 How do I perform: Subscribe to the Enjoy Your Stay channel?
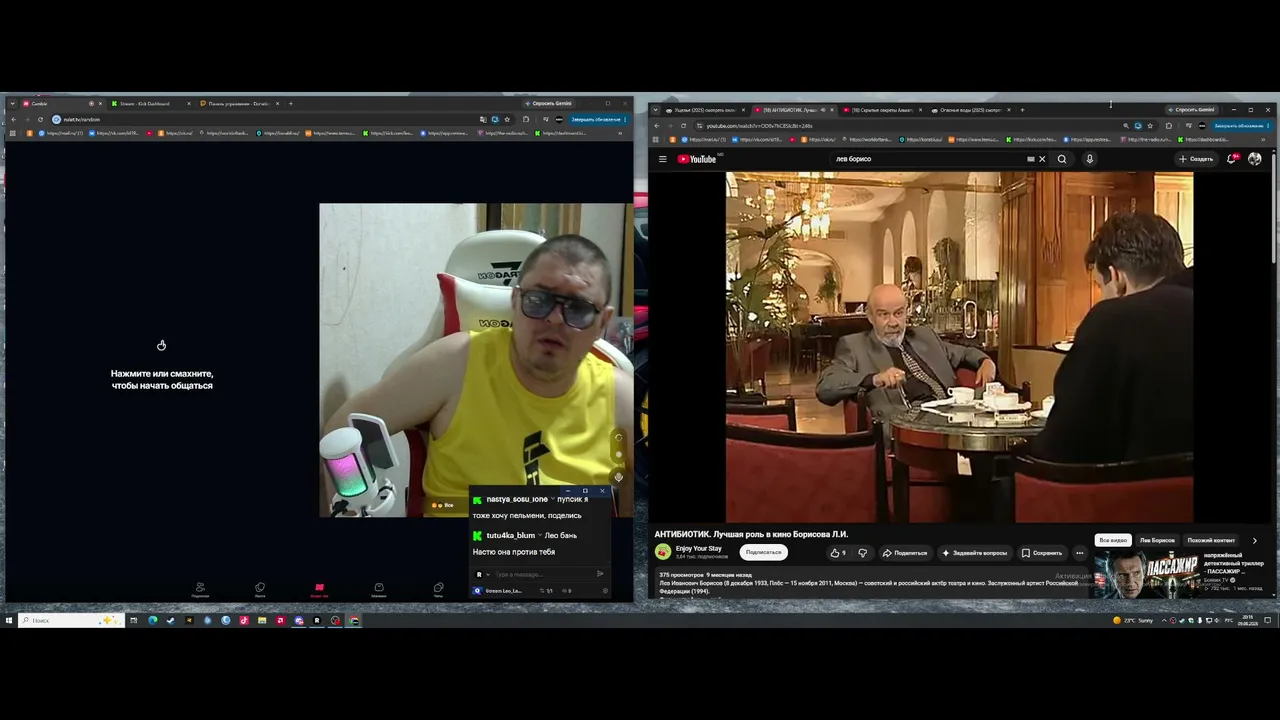click(x=763, y=553)
